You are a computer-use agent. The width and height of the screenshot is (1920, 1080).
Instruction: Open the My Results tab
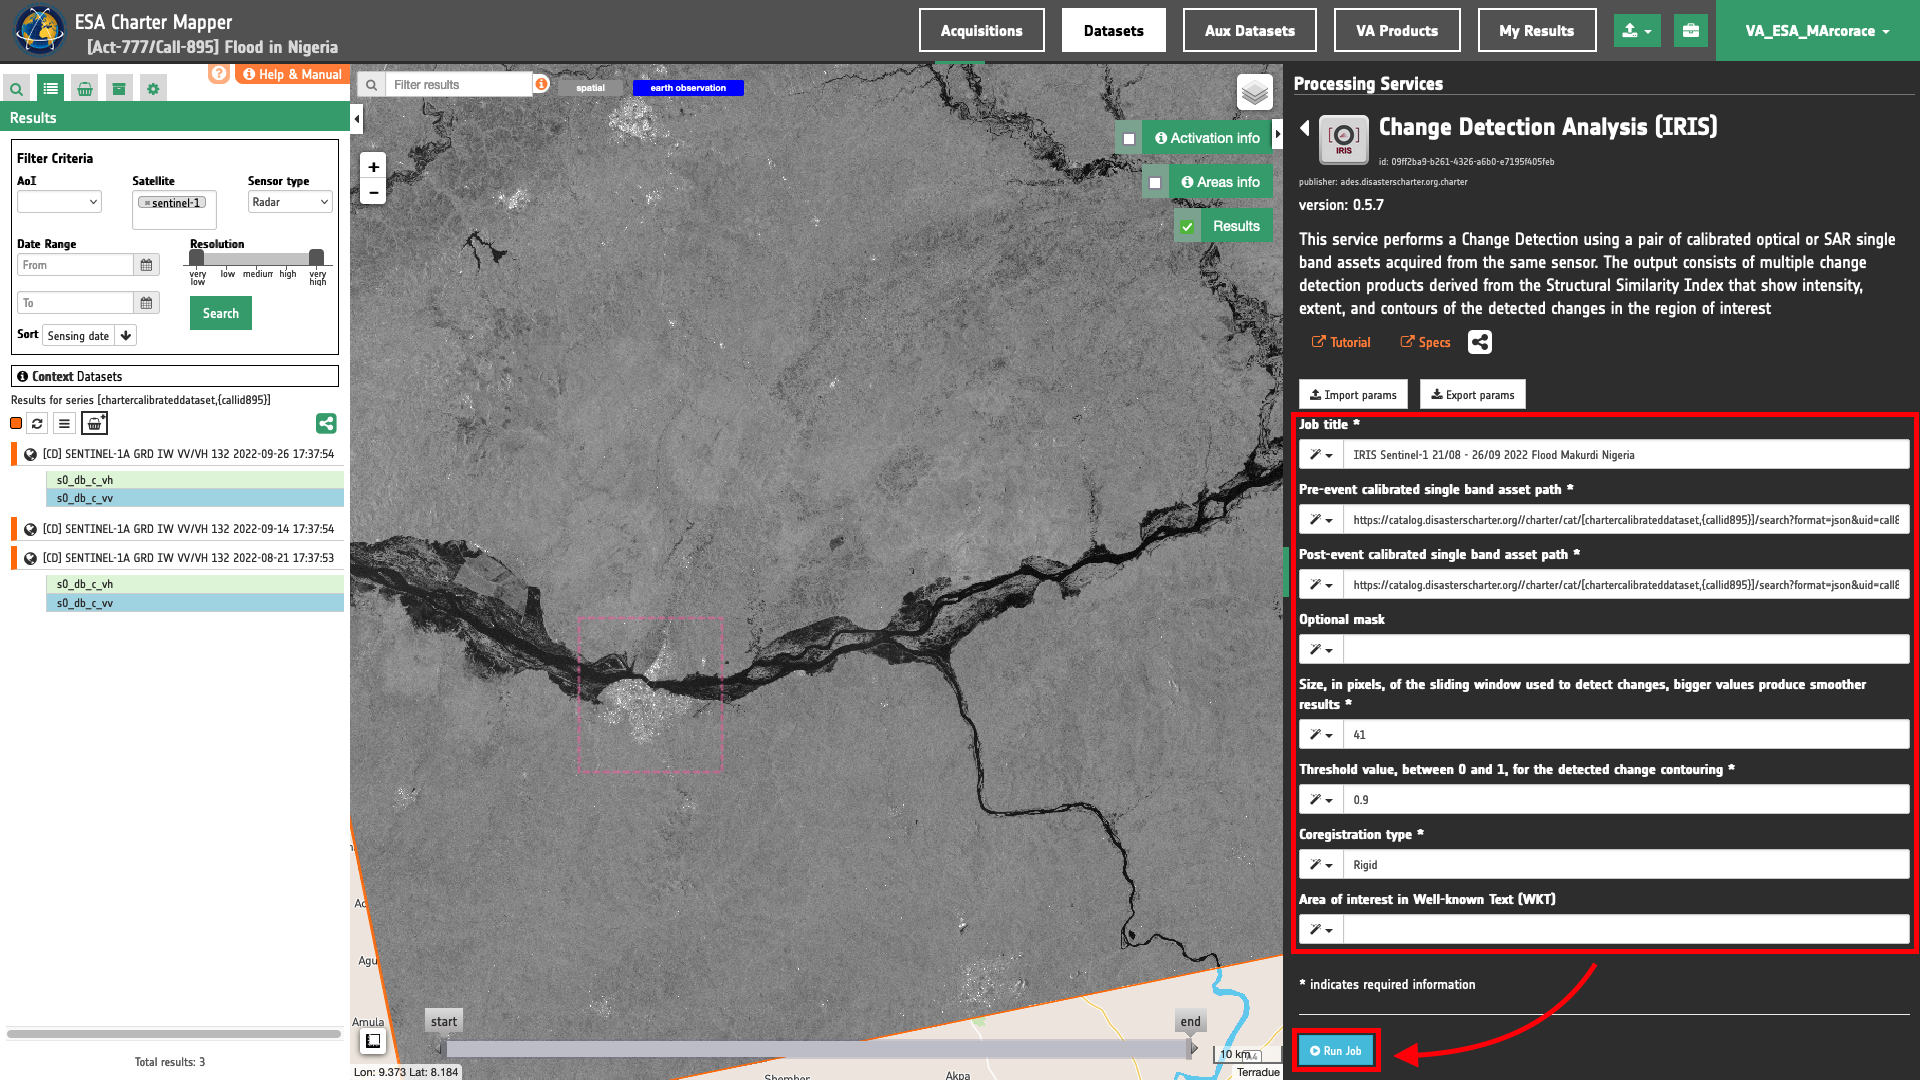[x=1537, y=31]
